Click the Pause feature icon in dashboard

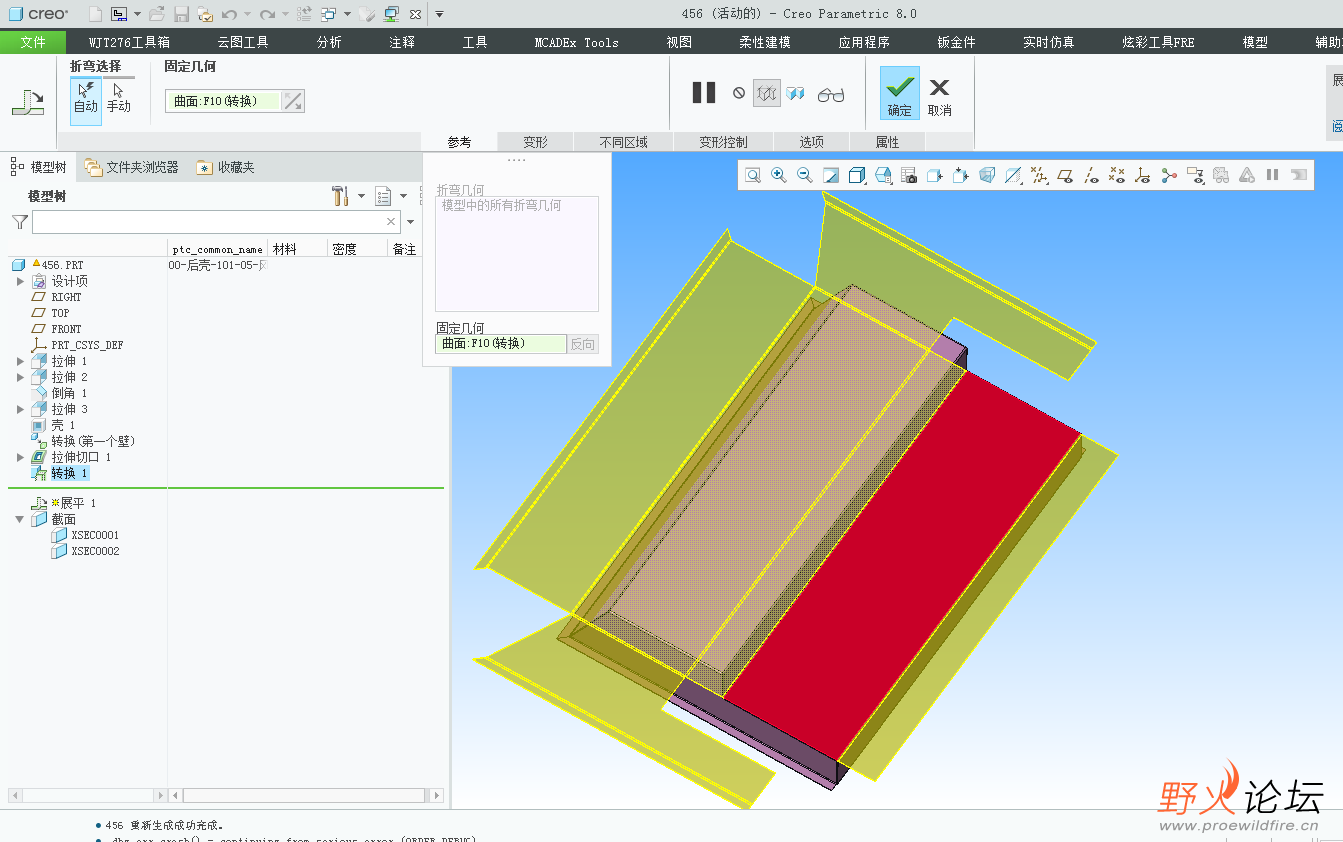704,93
